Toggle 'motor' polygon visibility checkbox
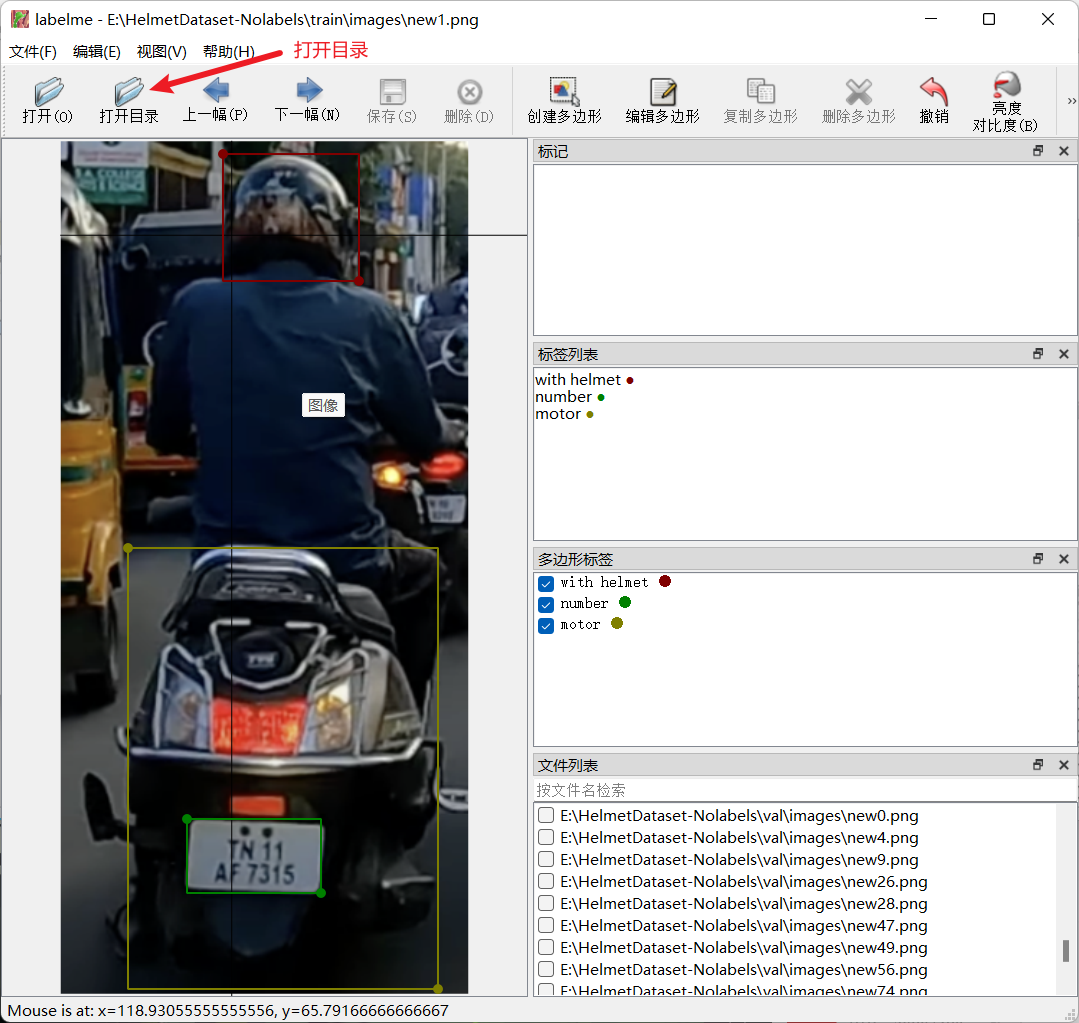1079x1023 pixels. click(x=546, y=626)
